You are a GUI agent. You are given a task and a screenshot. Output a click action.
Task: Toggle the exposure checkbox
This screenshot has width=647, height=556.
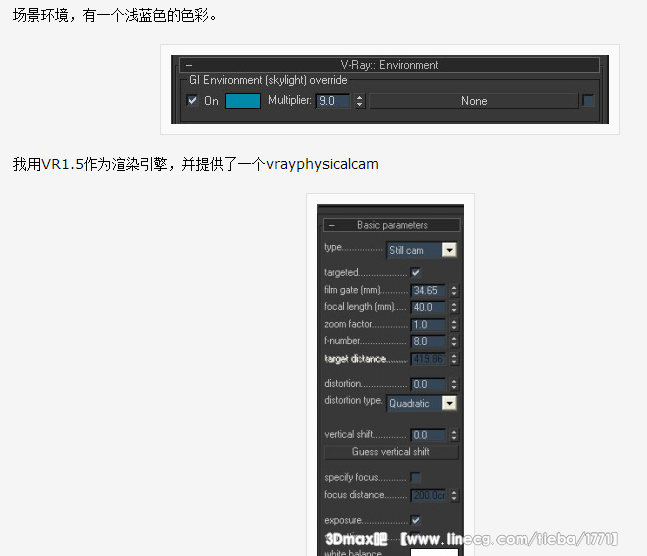(416, 520)
